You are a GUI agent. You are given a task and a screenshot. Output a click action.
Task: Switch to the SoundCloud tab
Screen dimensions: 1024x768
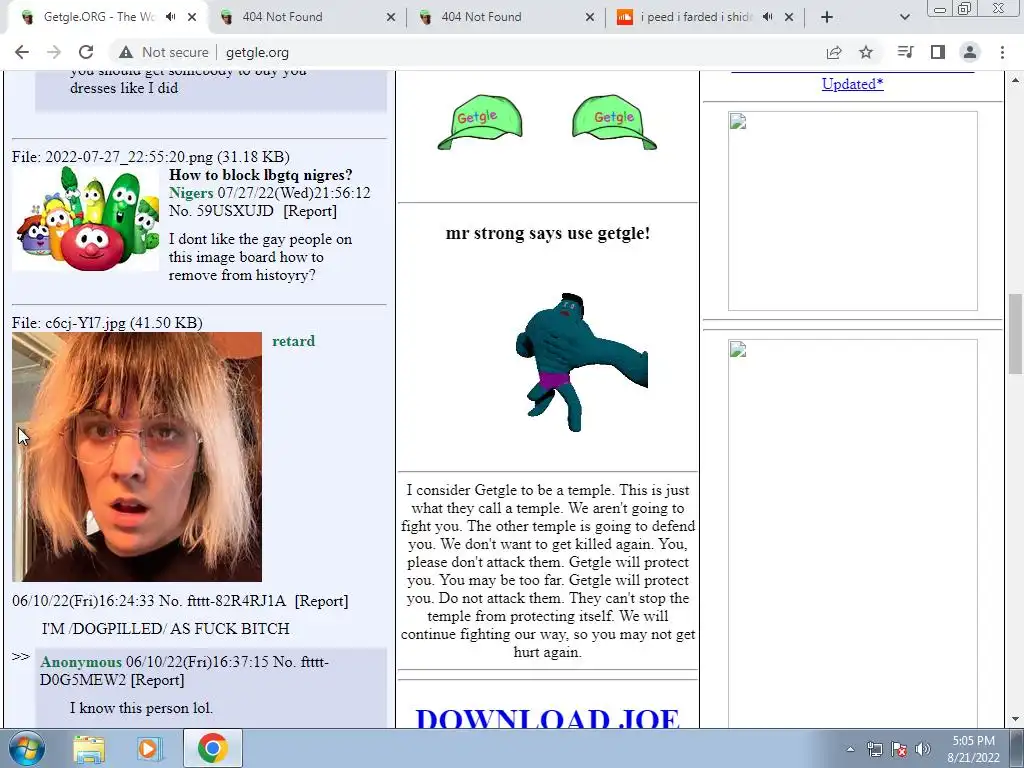click(696, 17)
